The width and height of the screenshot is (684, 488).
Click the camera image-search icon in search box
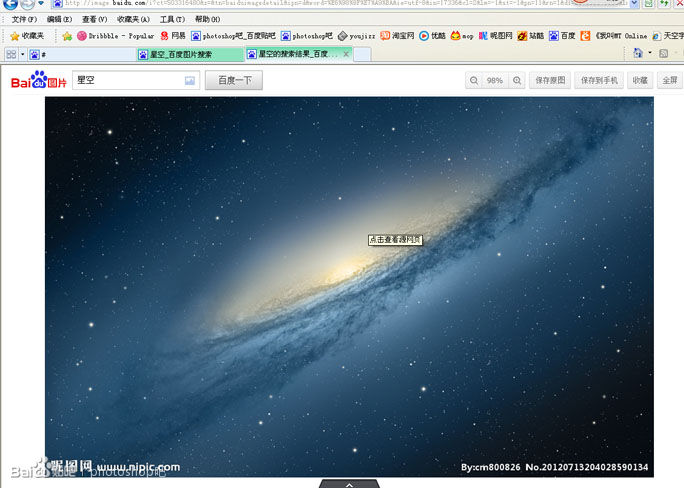(190, 81)
